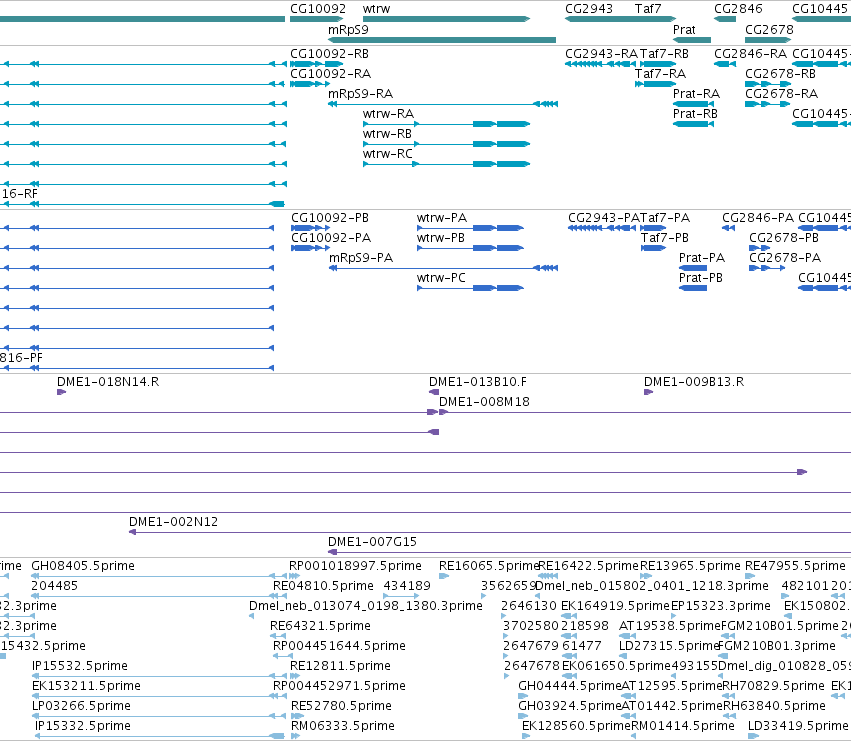Click the GH04444.5prime EST label
The width and height of the screenshot is (851, 741).
click(x=569, y=686)
